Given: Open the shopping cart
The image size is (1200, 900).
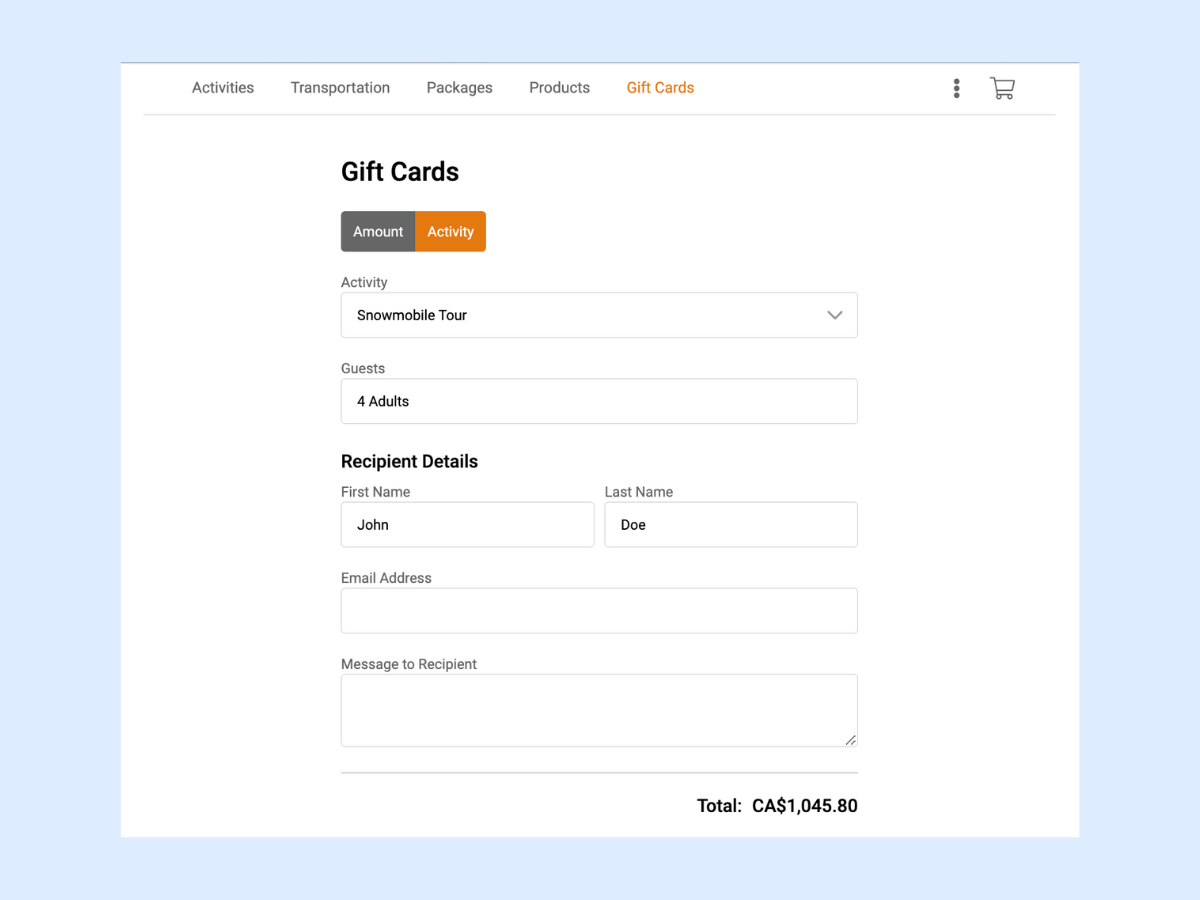Looking at the screenshot, I should point(1002,88).
